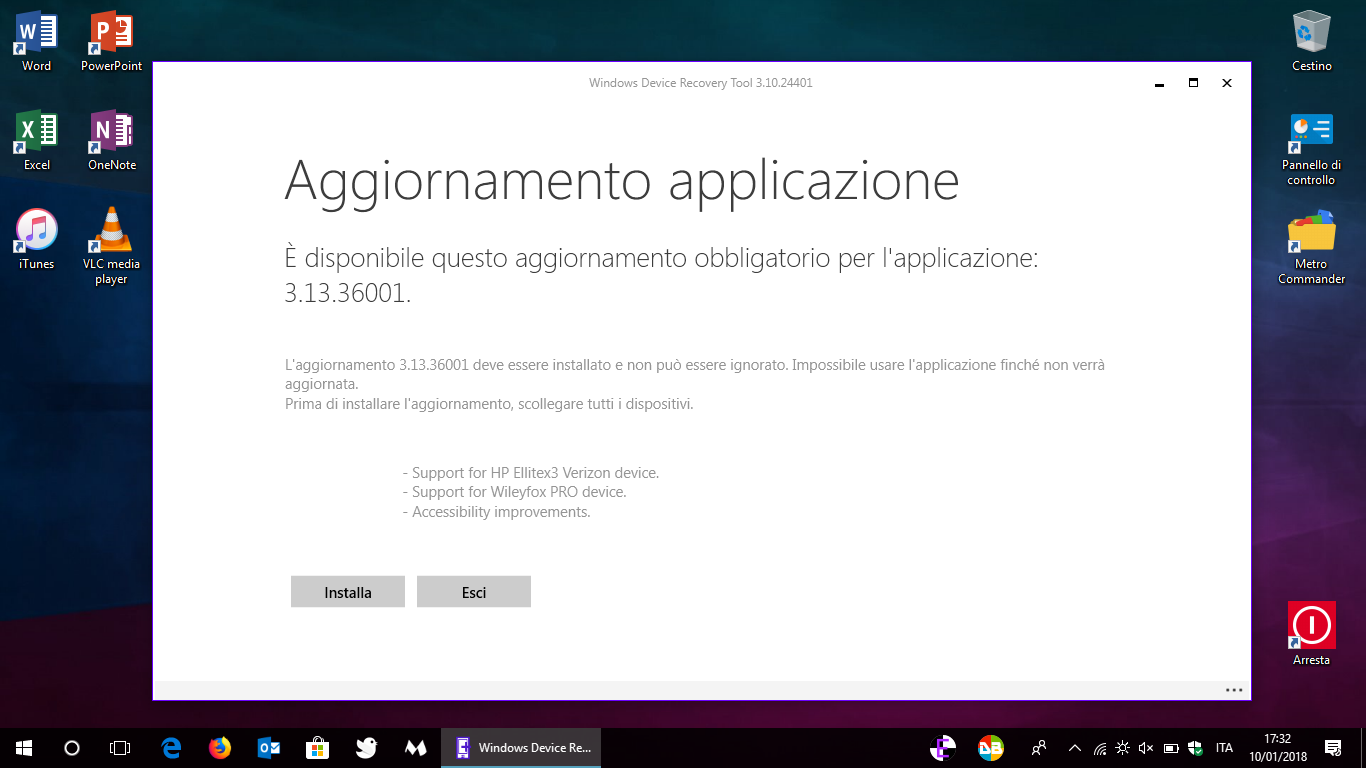Click the Installa button

tap(347, 591)
